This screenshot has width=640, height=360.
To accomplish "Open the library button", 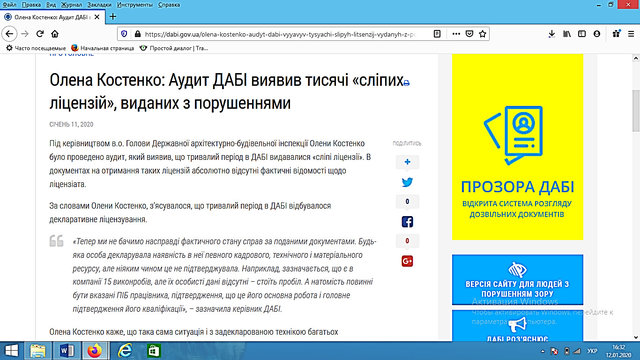I will (567, 34).
